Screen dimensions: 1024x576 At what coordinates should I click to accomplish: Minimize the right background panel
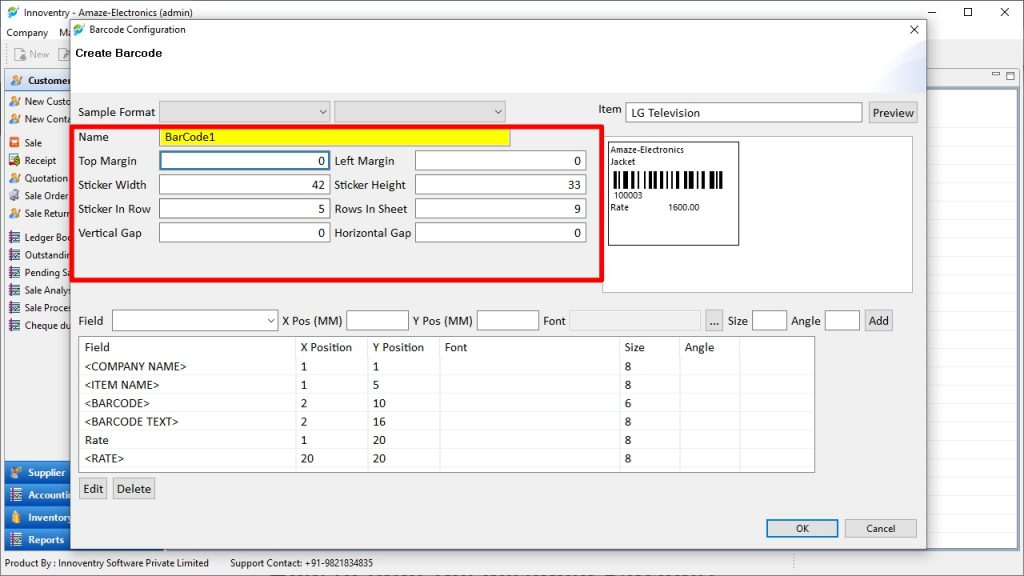click(996, 74)
